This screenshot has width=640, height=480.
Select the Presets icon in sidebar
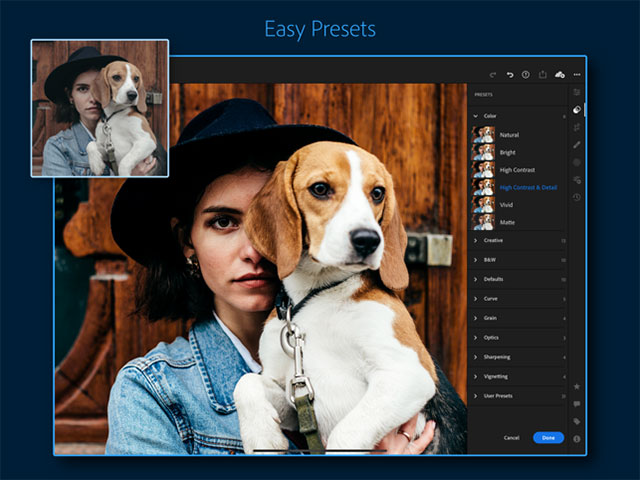point(577,109)
